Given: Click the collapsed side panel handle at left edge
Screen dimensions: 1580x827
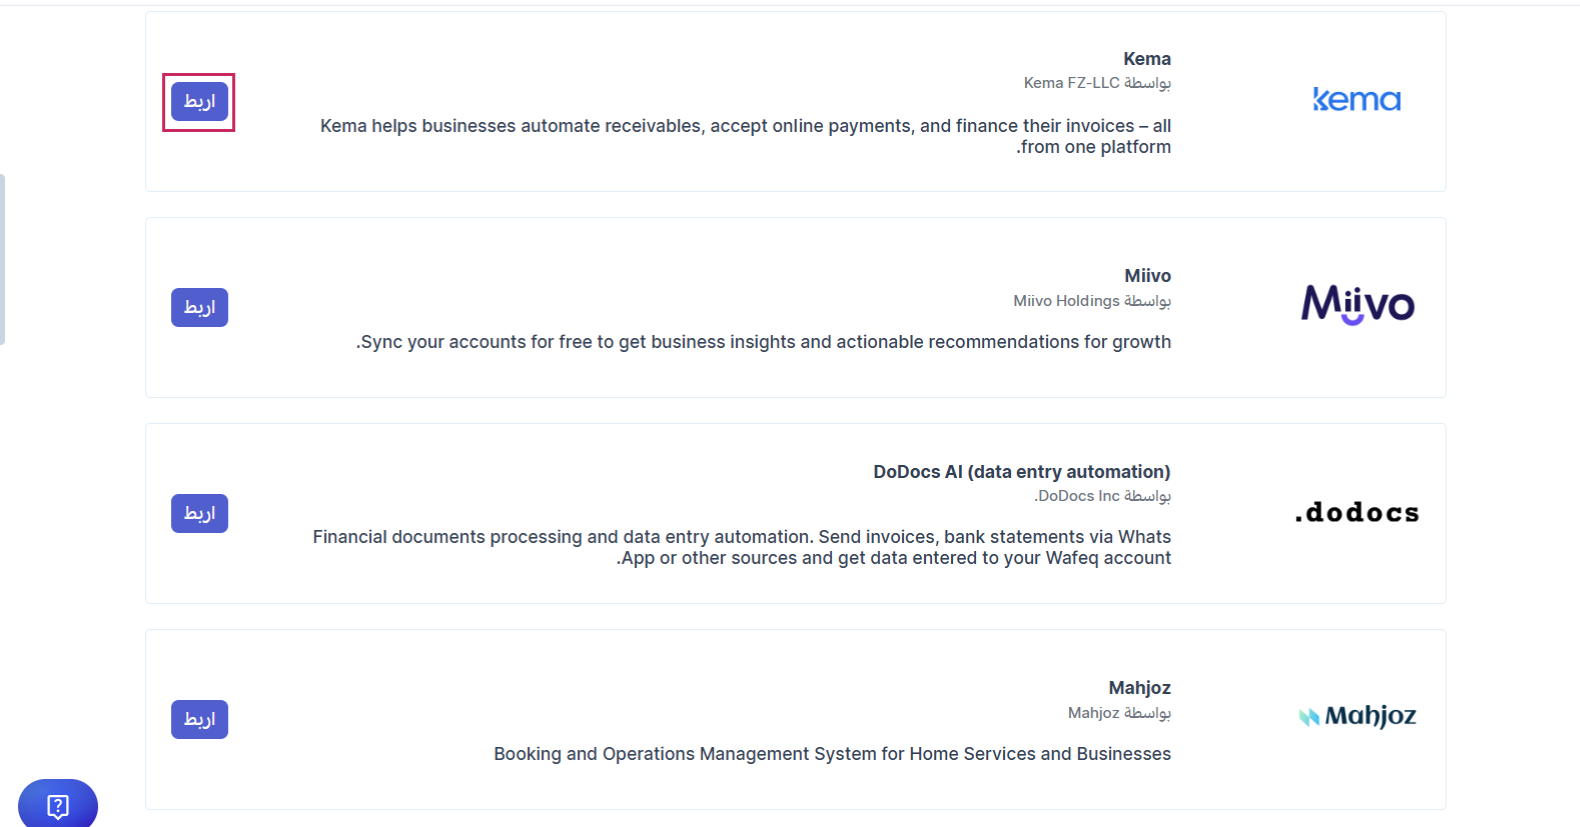Looking at the screenshot, I should tap(2, 260).
